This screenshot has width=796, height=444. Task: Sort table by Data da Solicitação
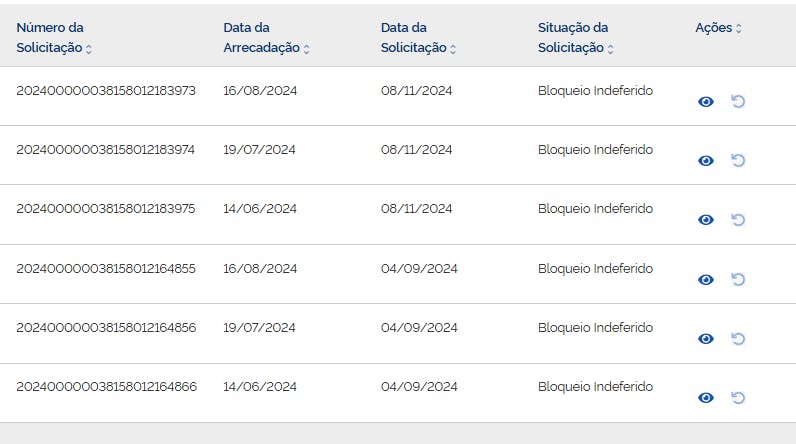453,49
